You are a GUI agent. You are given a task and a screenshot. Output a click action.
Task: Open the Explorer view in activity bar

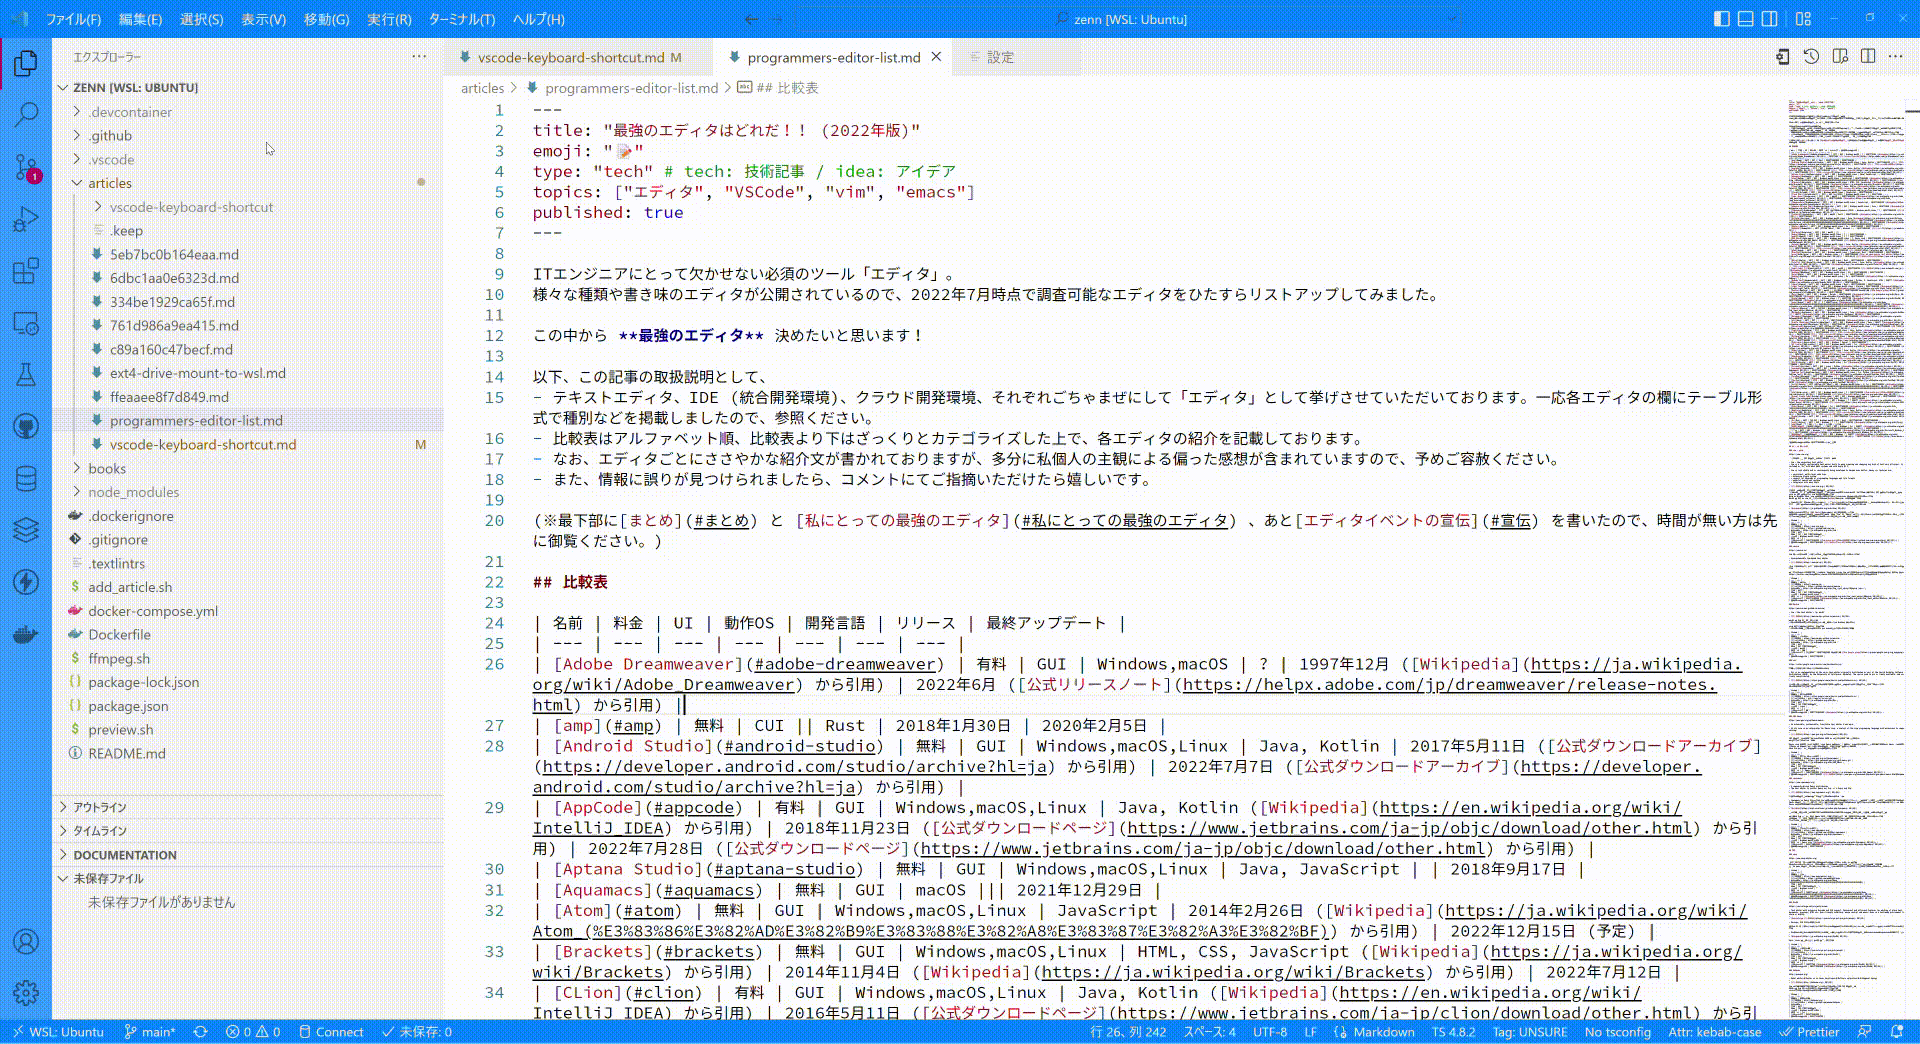26,65
